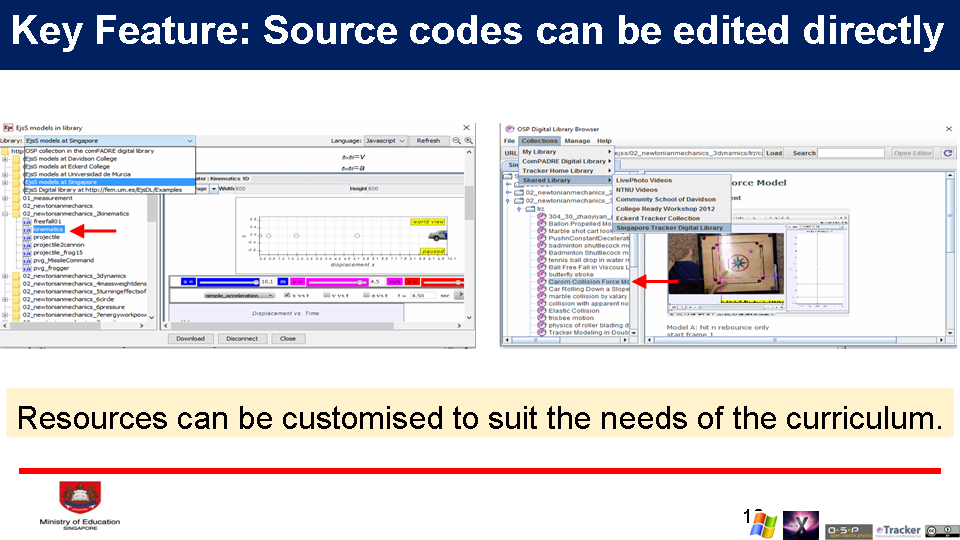Adjust the red acceleration slider
This screenshot has width=960, height=540.
click(443, 282)
